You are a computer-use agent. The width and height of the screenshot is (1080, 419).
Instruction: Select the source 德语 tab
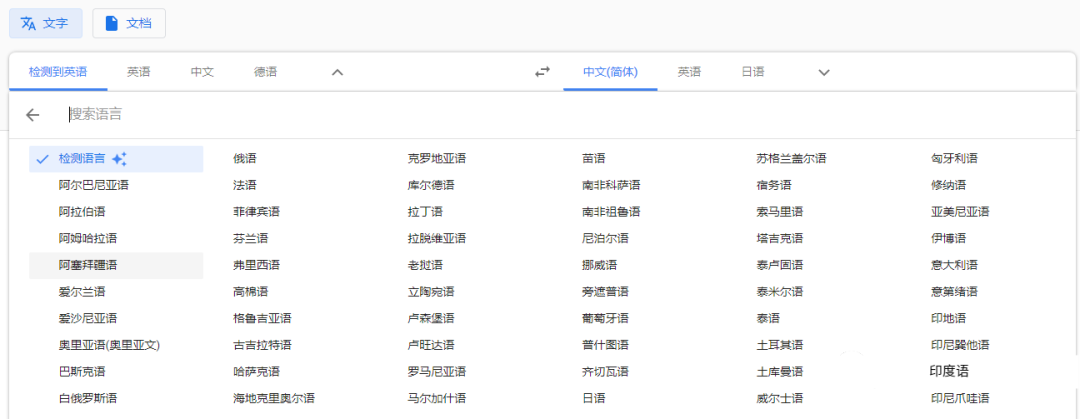pos(265,72)
